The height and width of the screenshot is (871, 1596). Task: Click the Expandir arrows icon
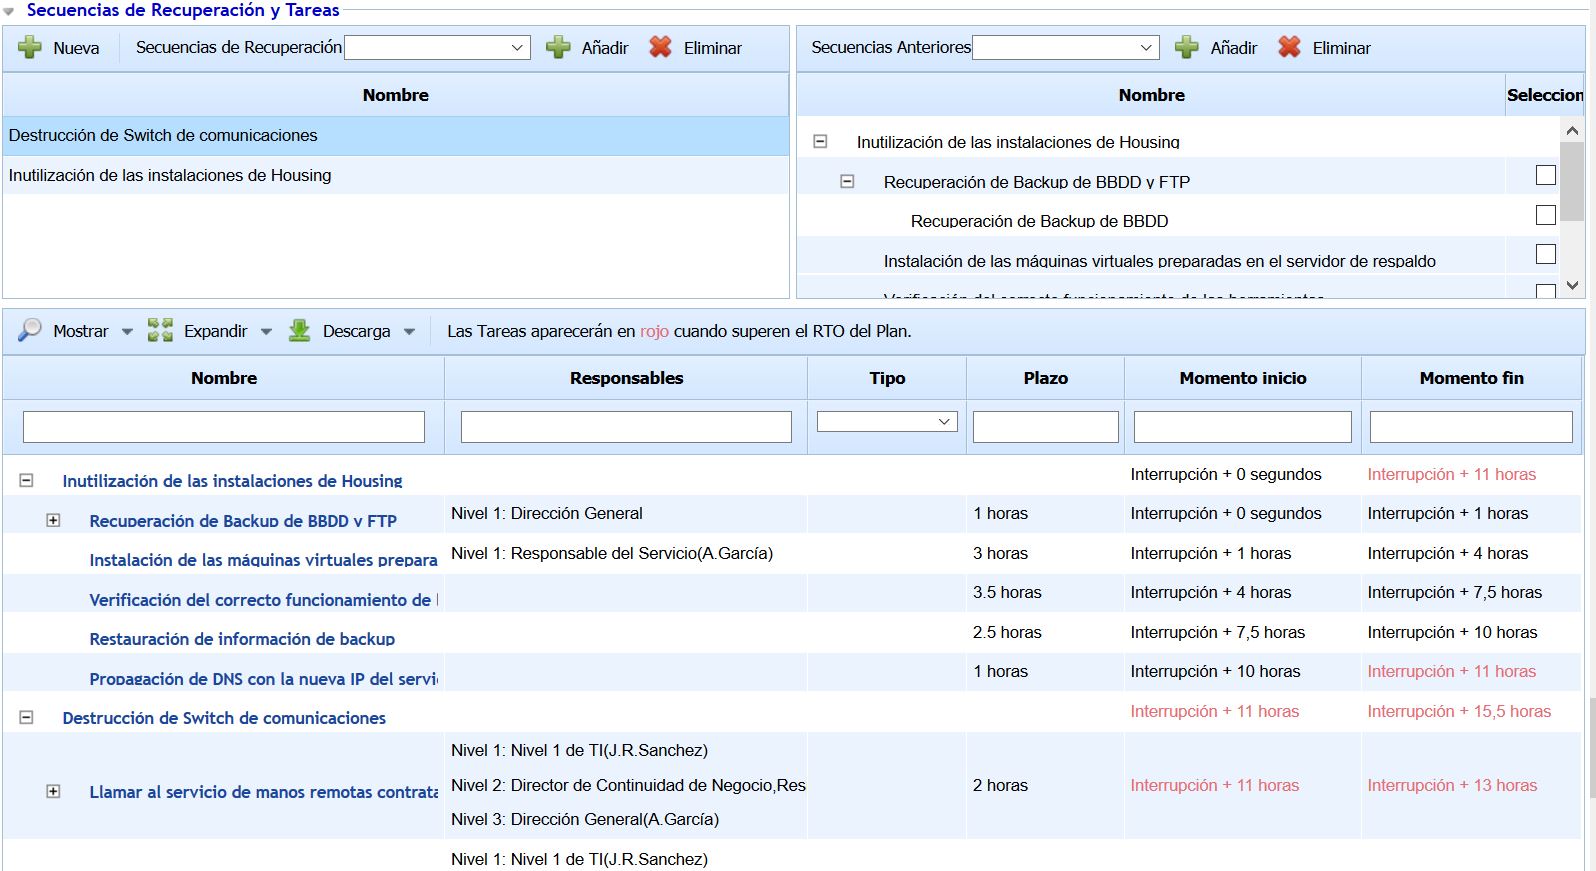coord(160,331)
